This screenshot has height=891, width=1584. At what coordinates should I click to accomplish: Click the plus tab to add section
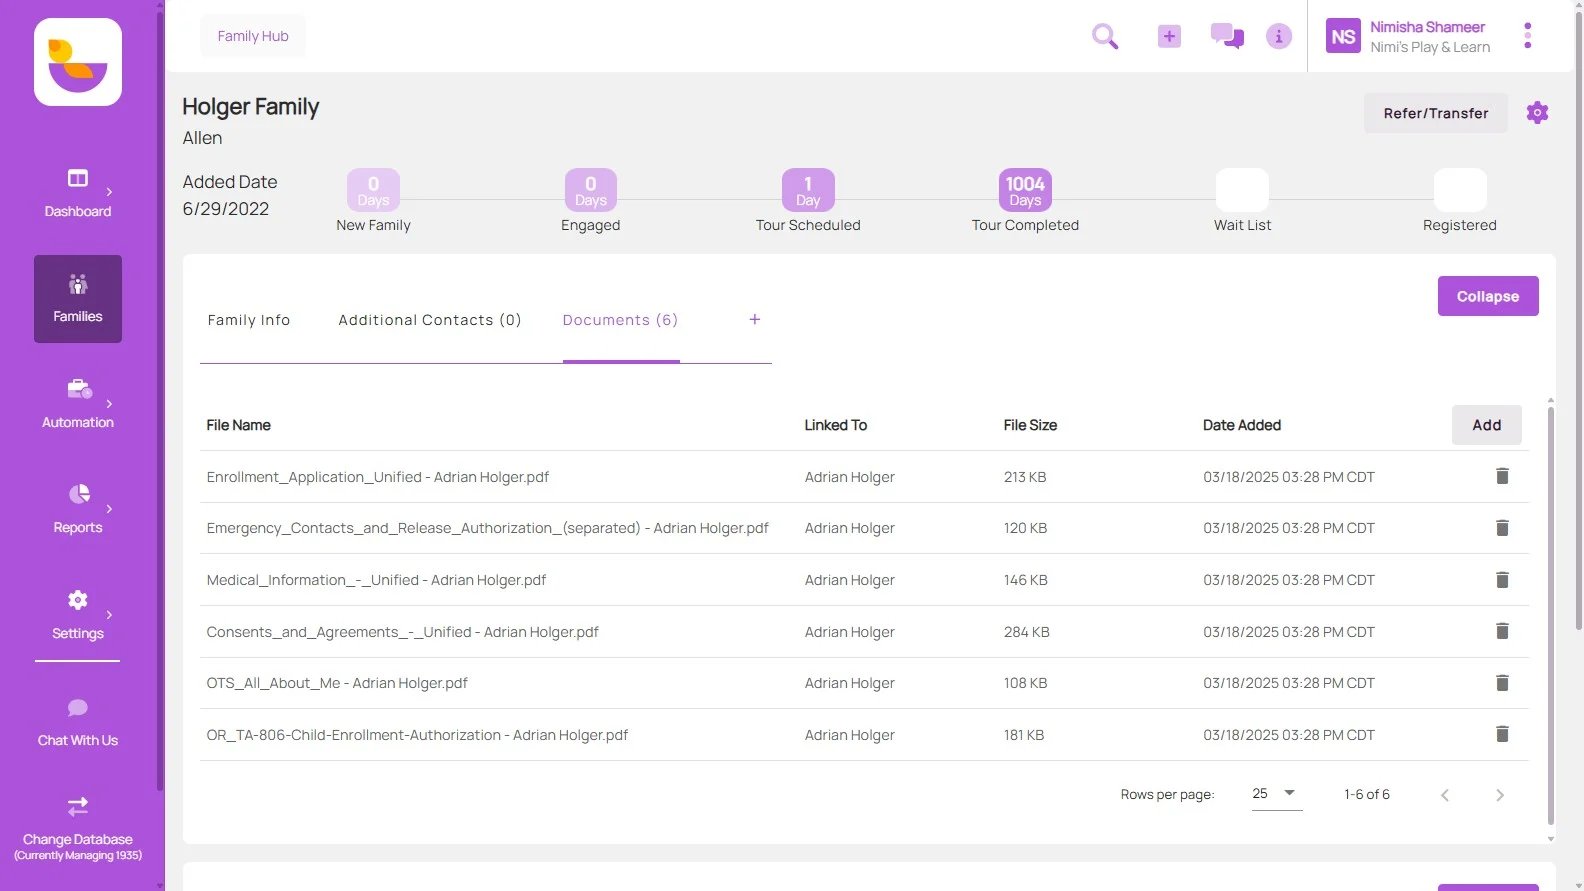(x=755, y=319)
